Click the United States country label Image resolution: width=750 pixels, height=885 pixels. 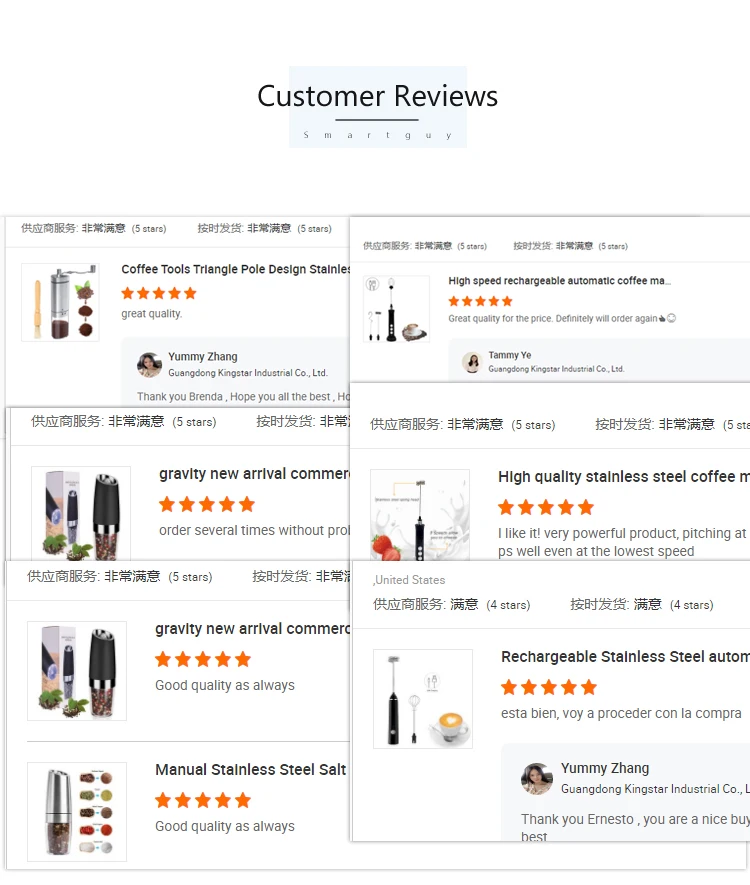tap(409, 580)
